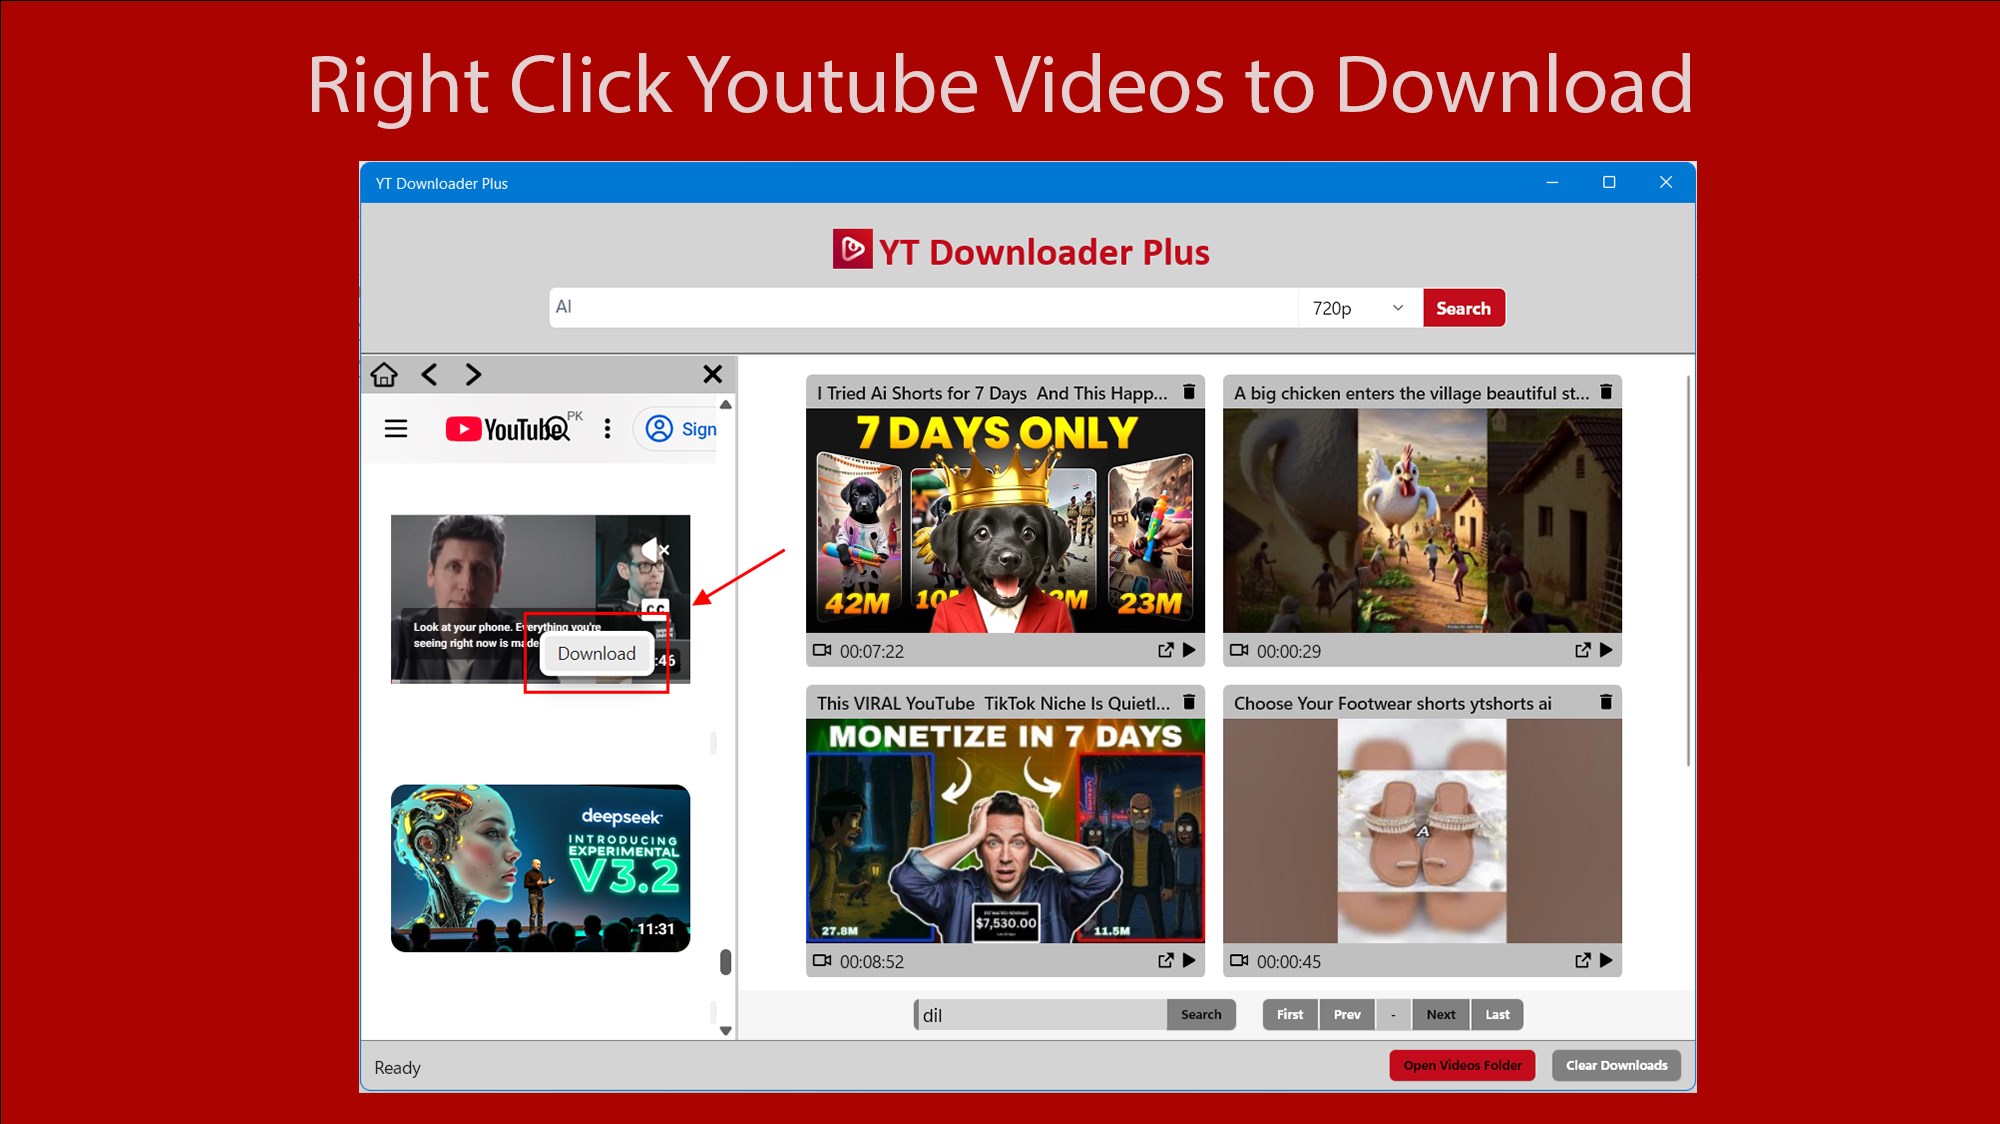Click the 'Choose Your Footwear shorts' title

[x=1392, y=703]
